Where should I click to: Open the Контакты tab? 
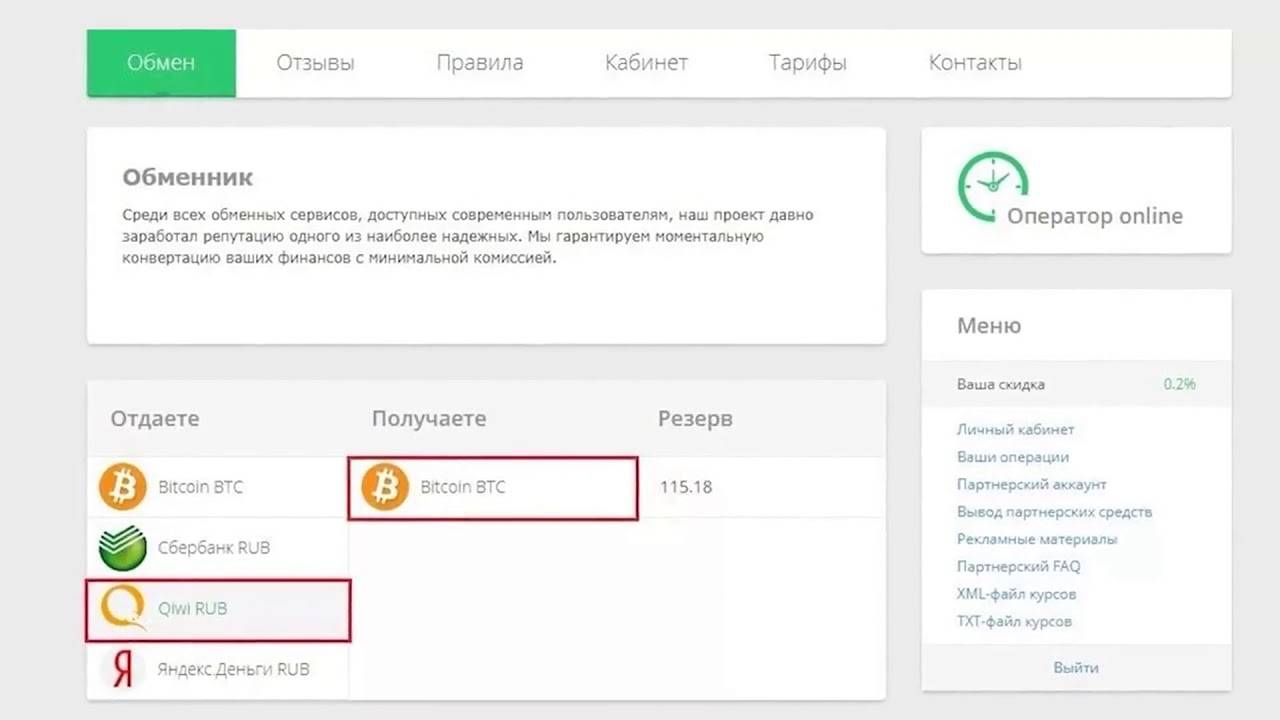975,63
